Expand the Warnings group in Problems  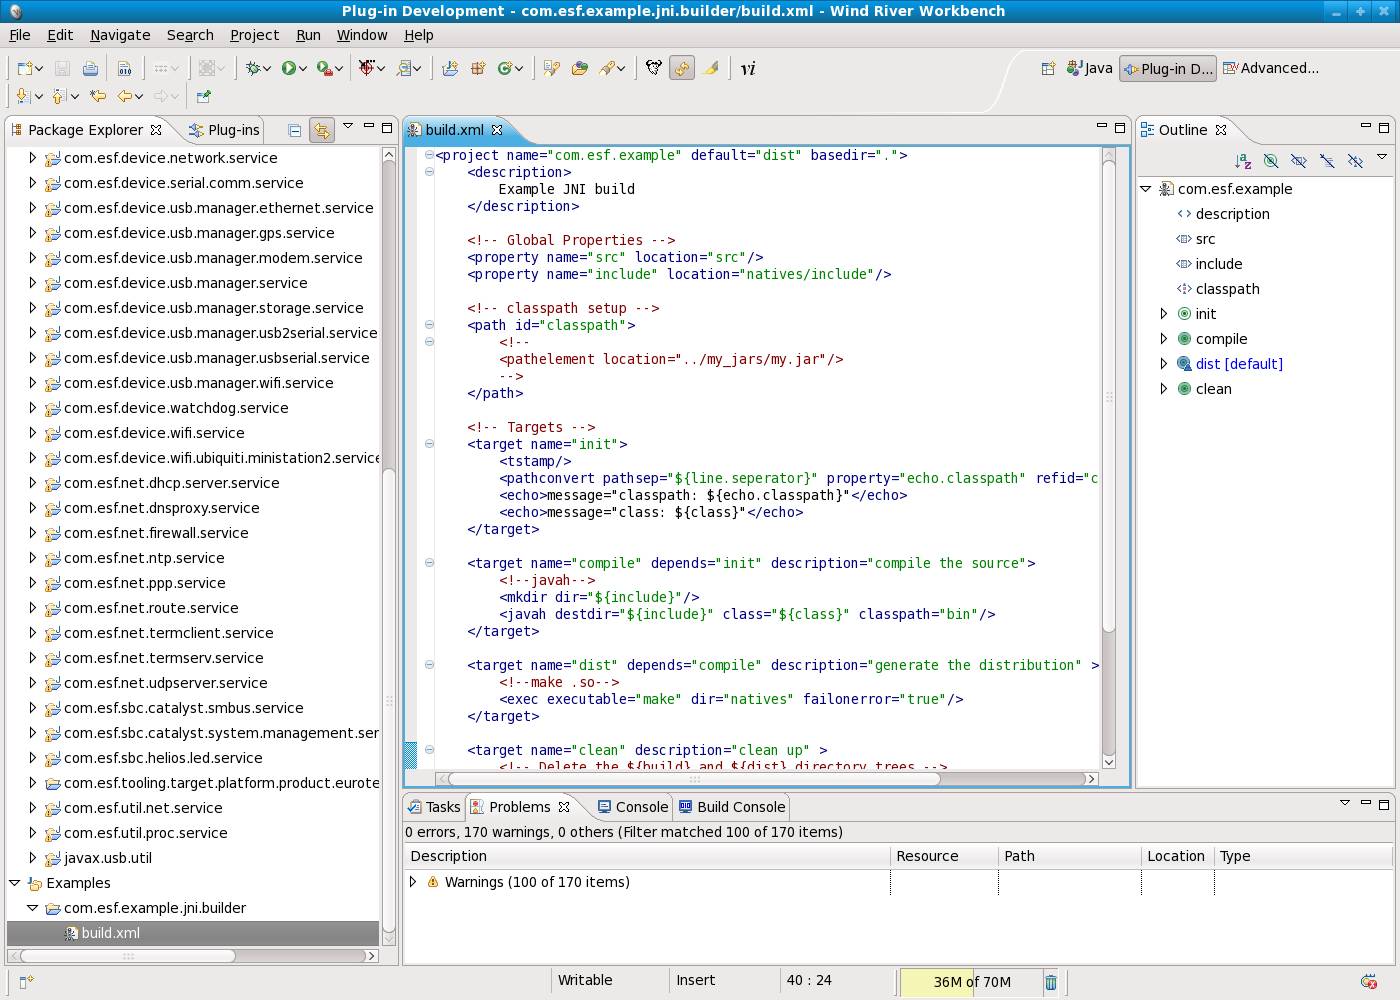[x=413, y=882]
